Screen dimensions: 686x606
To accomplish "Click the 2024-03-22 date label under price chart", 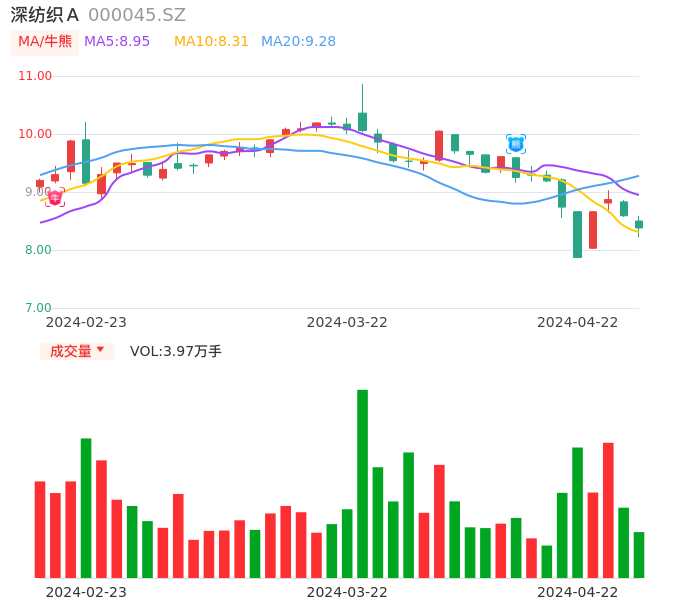I will click(x=347, y=322).
